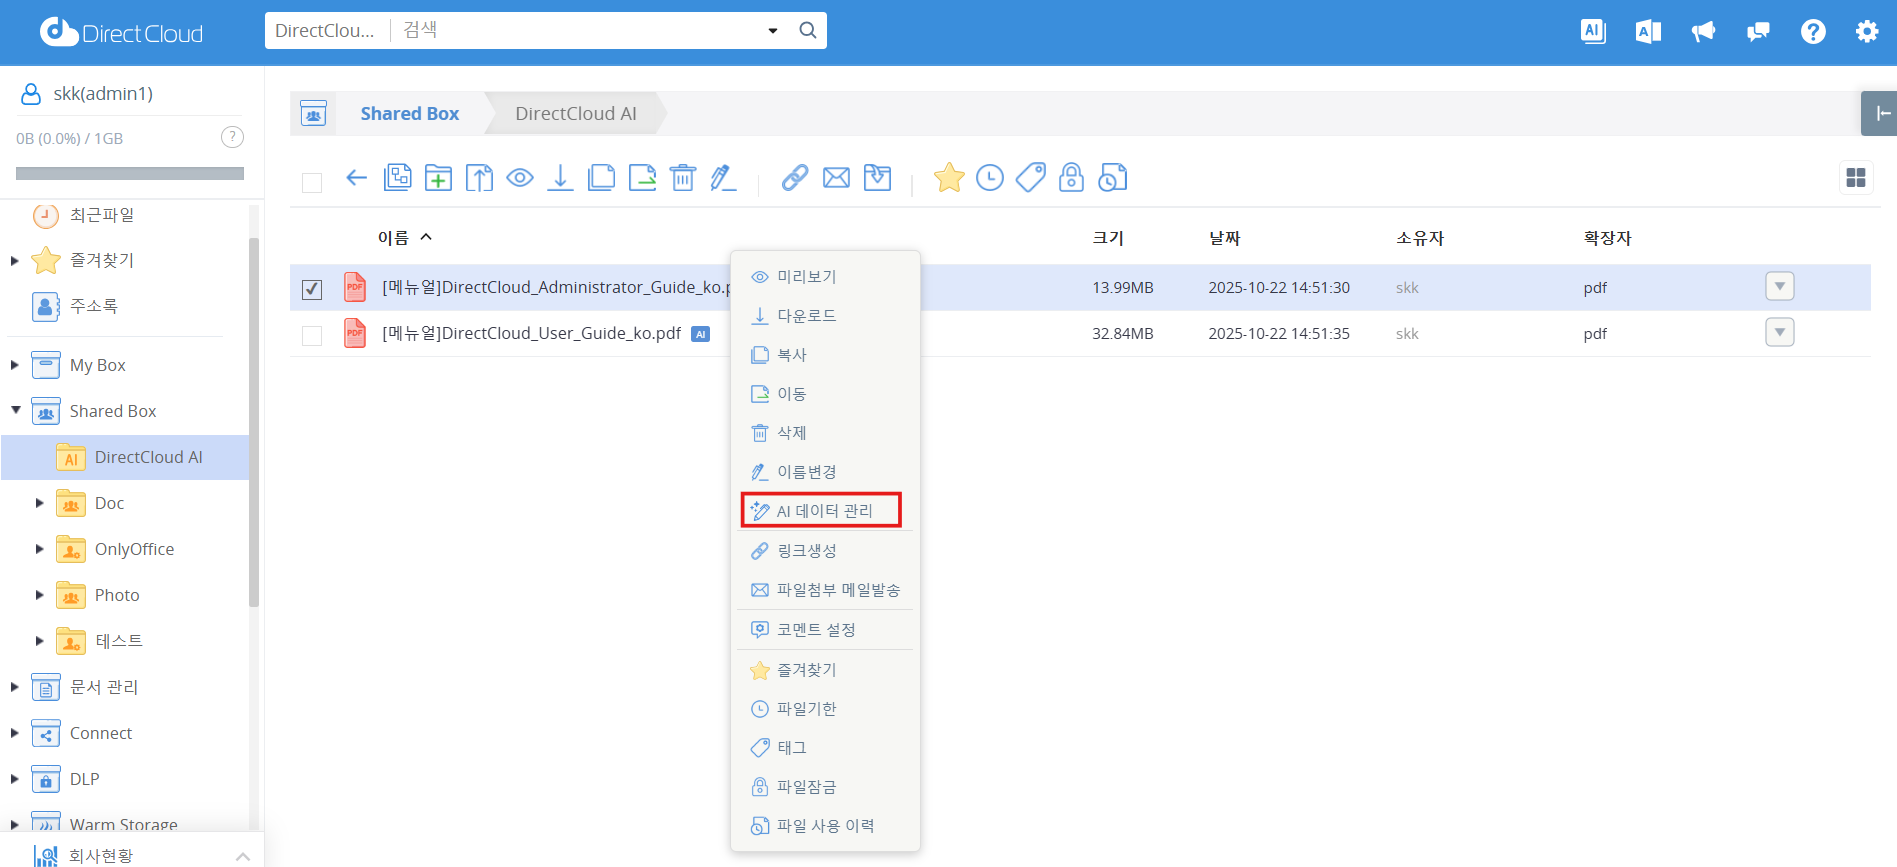
Task: Choose 다운로드 in the context menu
Action: click(x=806, y=316)
